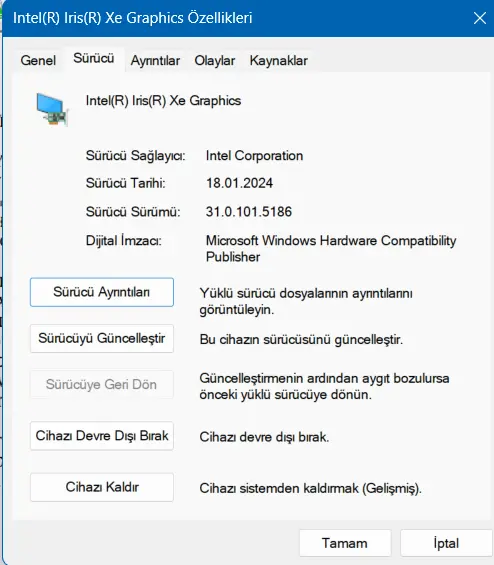Image resolution: width=494 pixels, height=565 pixels.
Task: Click Microsoft Windows Hardware Compatibility Publisher text
Action: 331,249
